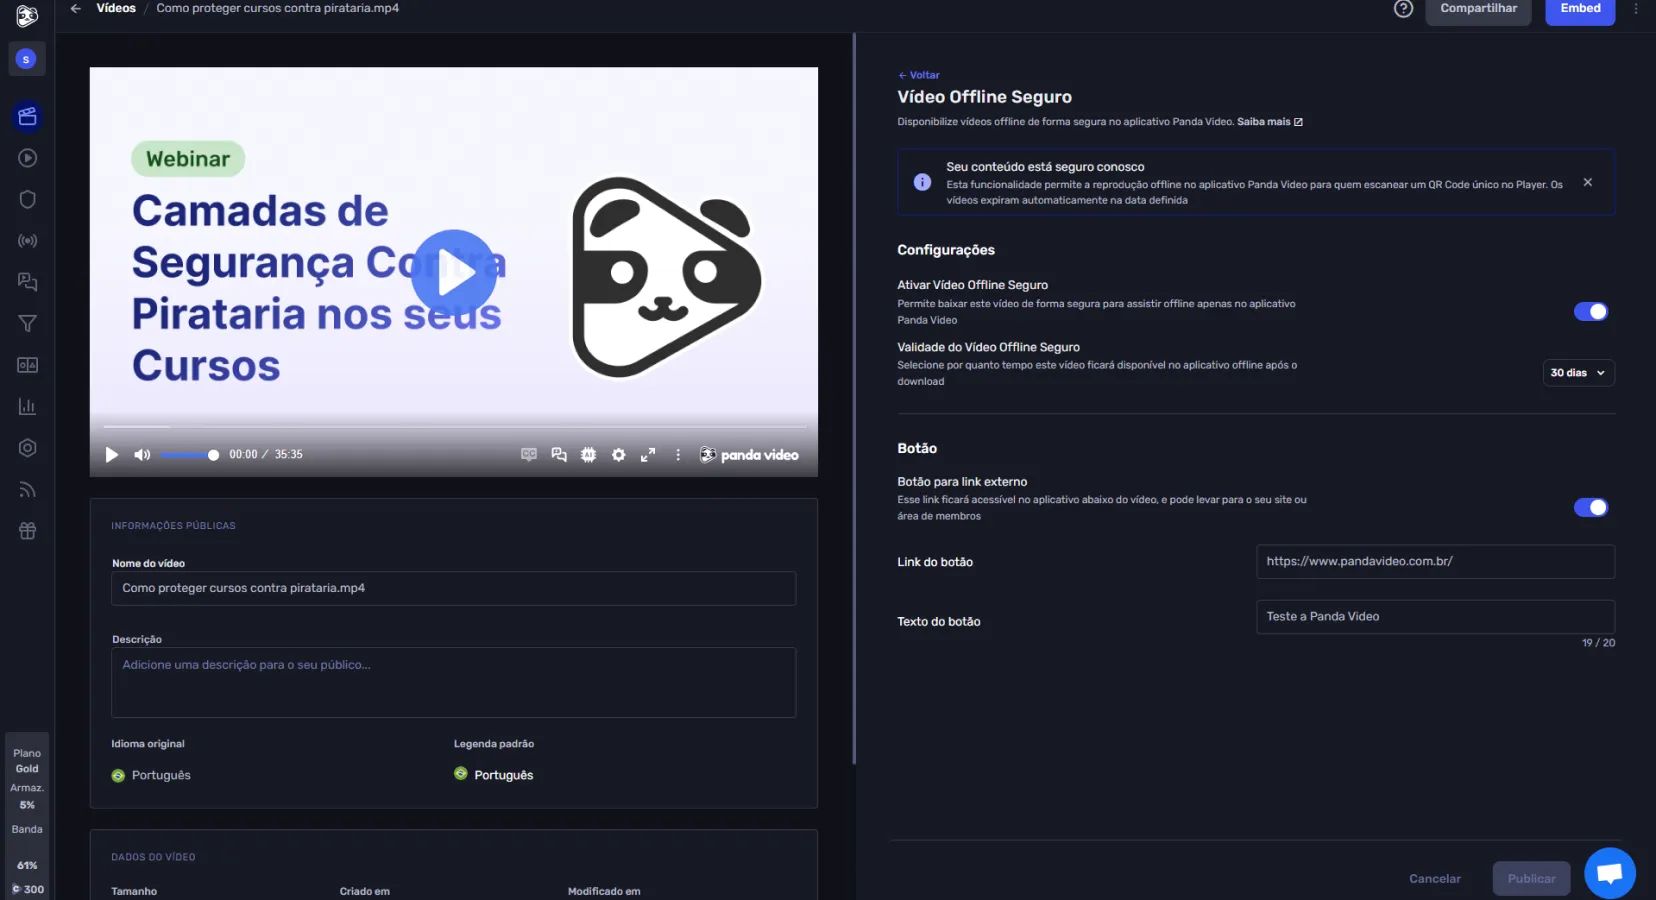Open the analytics bar chart icon
1656x900 pixels.
[x=27, y=406]
